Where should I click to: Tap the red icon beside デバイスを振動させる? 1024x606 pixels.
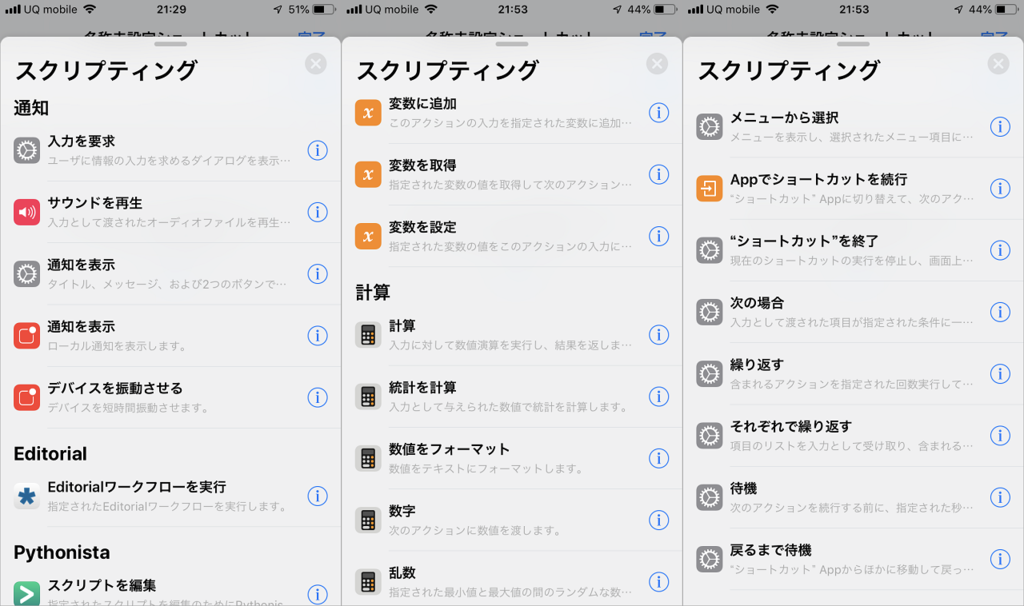(27, 398)
